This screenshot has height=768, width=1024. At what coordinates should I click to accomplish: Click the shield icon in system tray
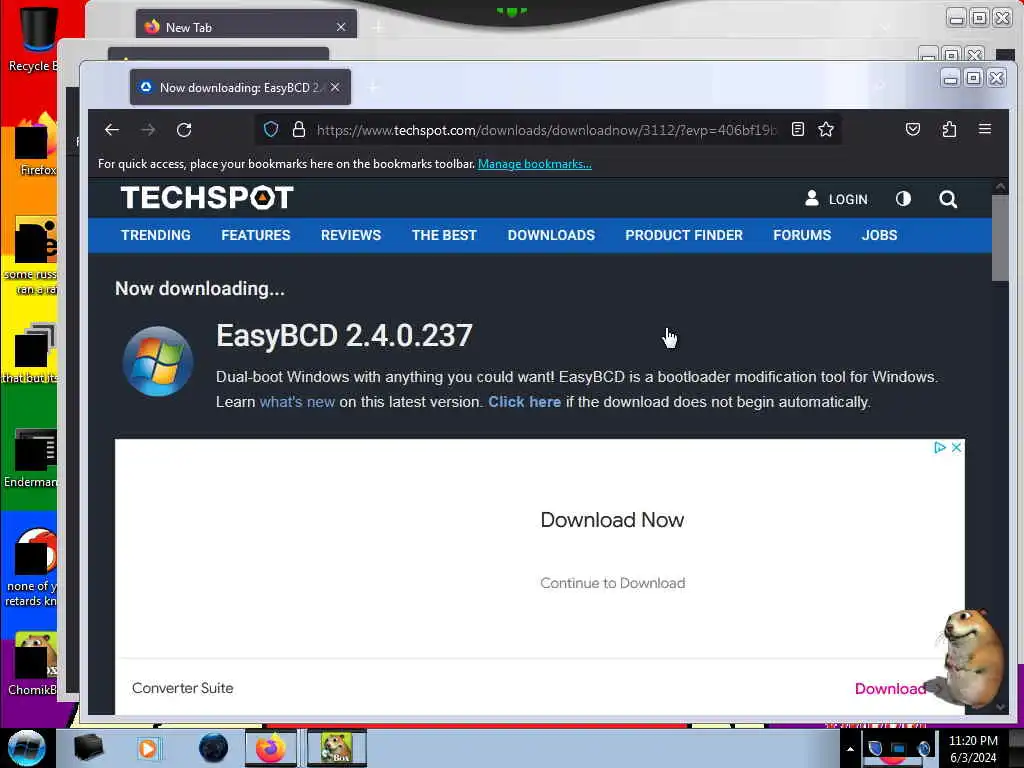coord(875,748)
